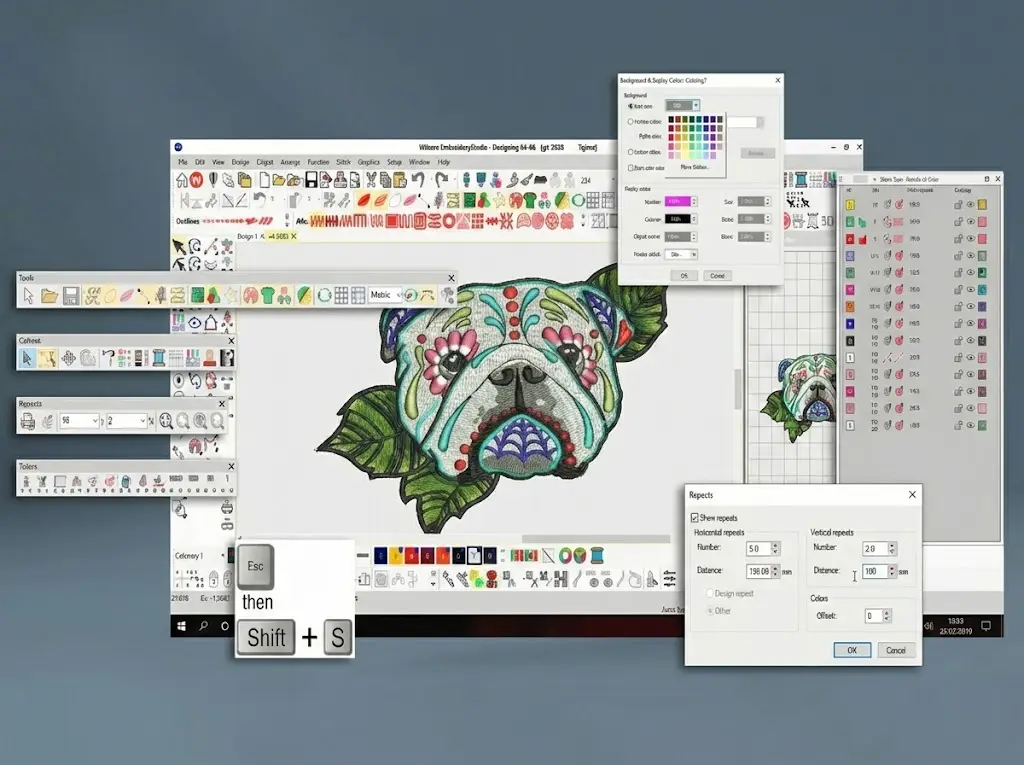Toggle eye visibility for first color row
Viewport: 1024px width, 765px height.
point(969,204)
